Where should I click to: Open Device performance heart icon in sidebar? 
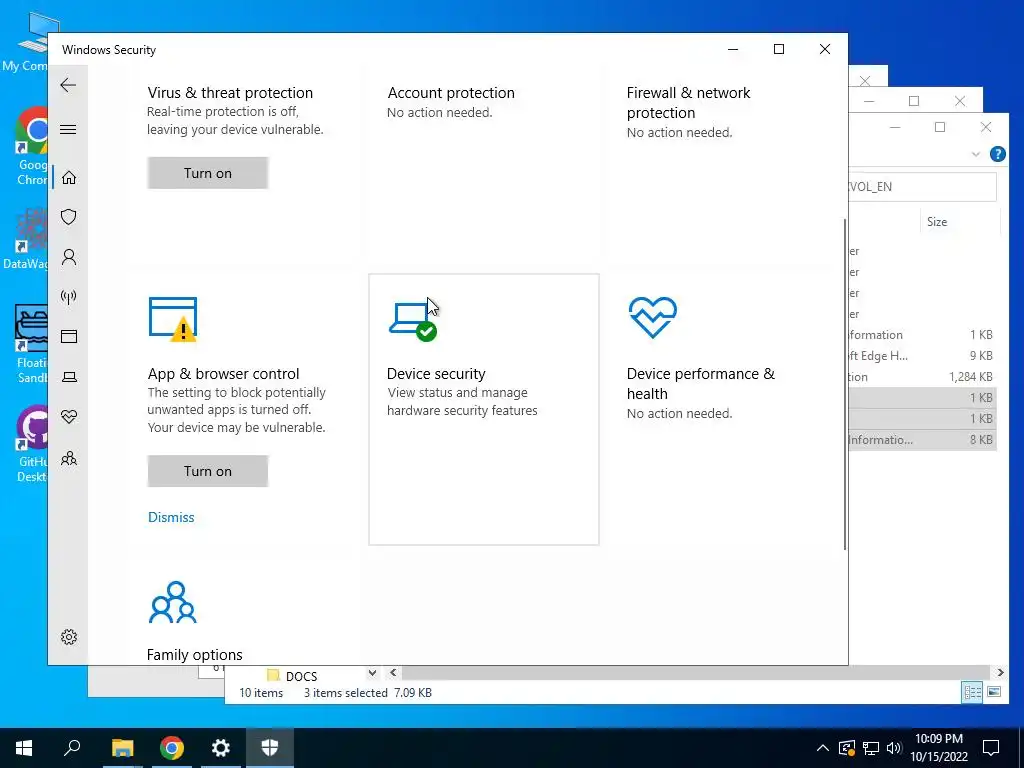coord(69,417)
